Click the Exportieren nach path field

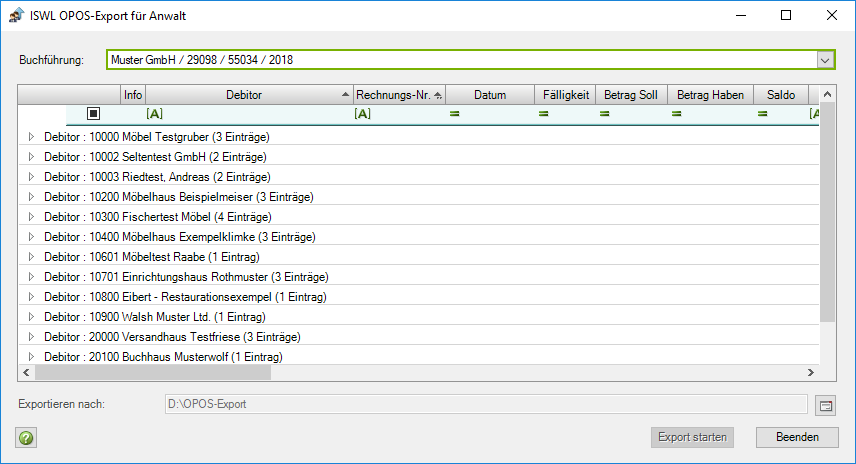tap(486, 404)
